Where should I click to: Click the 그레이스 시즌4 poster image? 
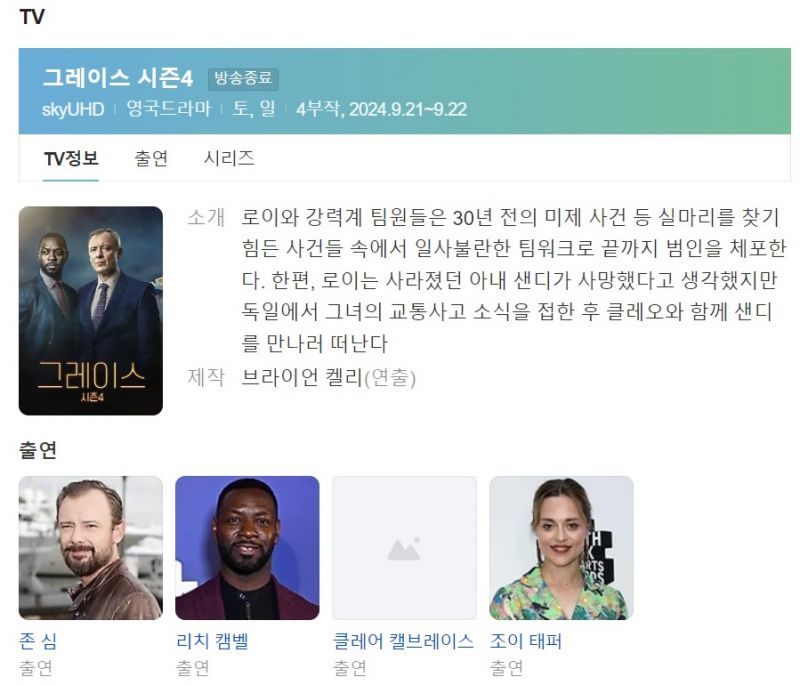tap(91, 311)
